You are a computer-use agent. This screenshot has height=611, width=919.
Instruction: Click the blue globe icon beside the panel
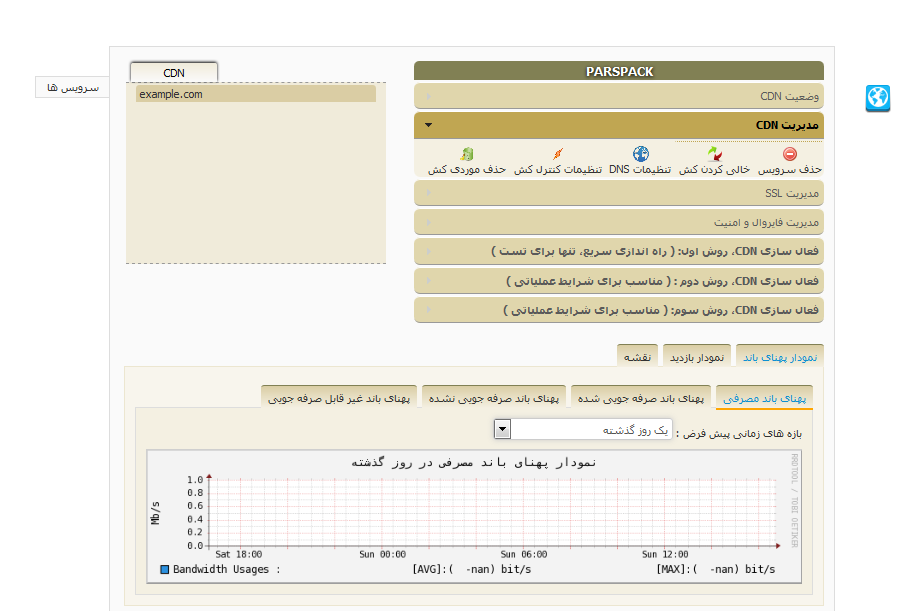(x=877, y=98)
